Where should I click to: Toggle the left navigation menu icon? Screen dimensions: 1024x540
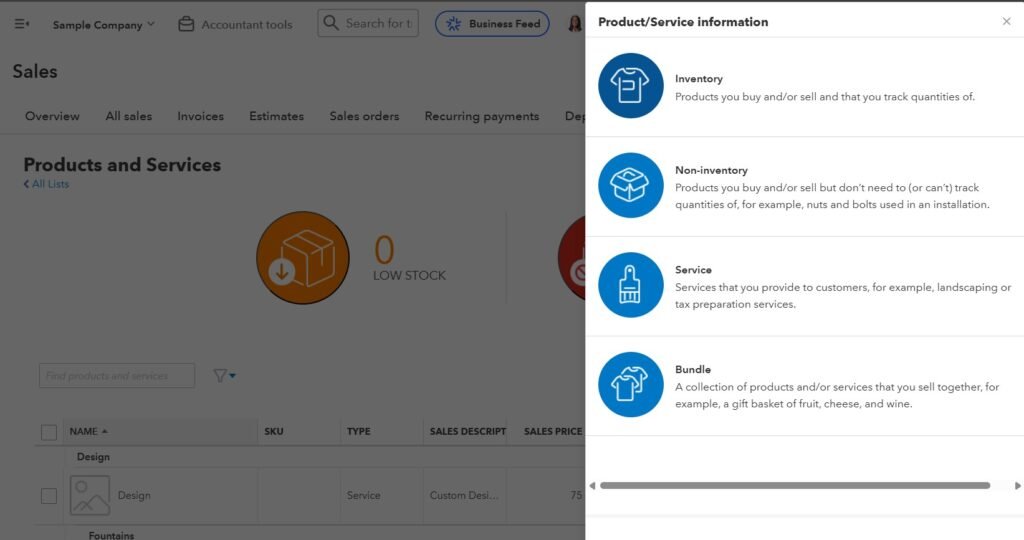[22, 24]
